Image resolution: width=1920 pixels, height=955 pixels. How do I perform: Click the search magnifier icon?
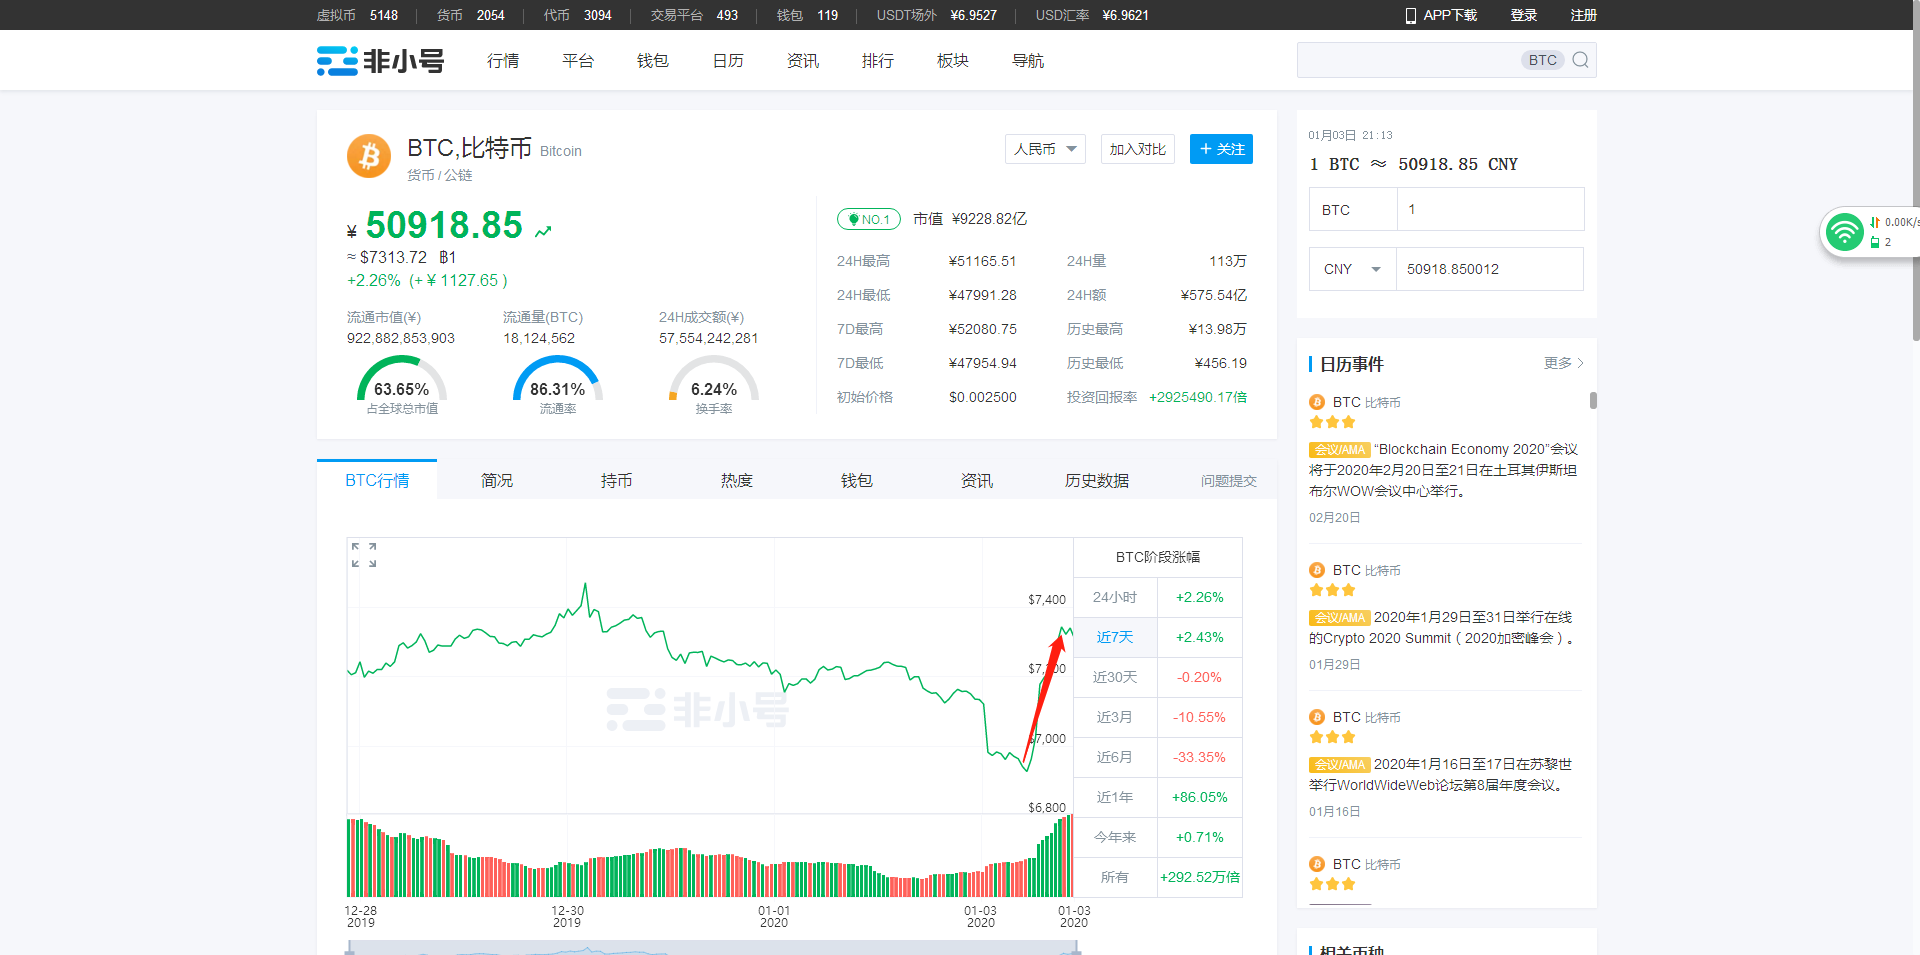[x=1580, y=60]
